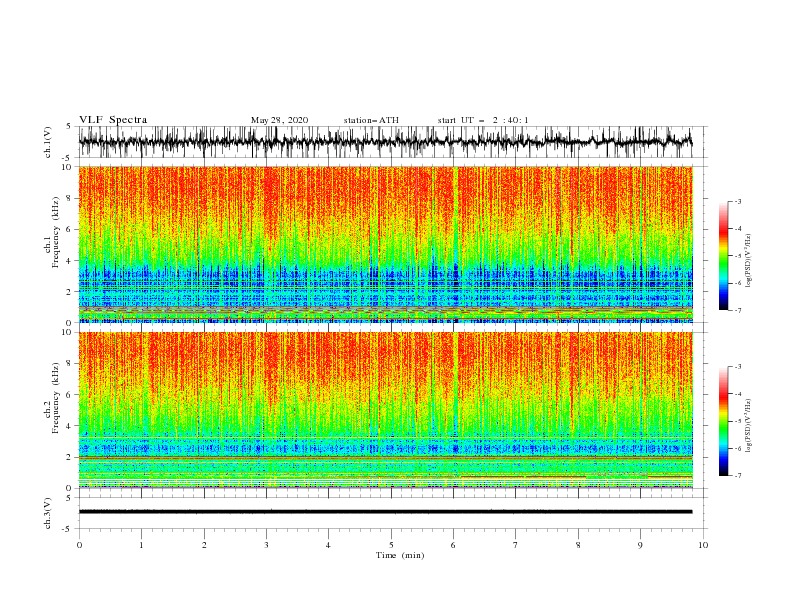Click the '2' kHz tick on ch.2 axis
This screenshot has height=612, width=792.
pyautogui.click(x=70, y=457)
